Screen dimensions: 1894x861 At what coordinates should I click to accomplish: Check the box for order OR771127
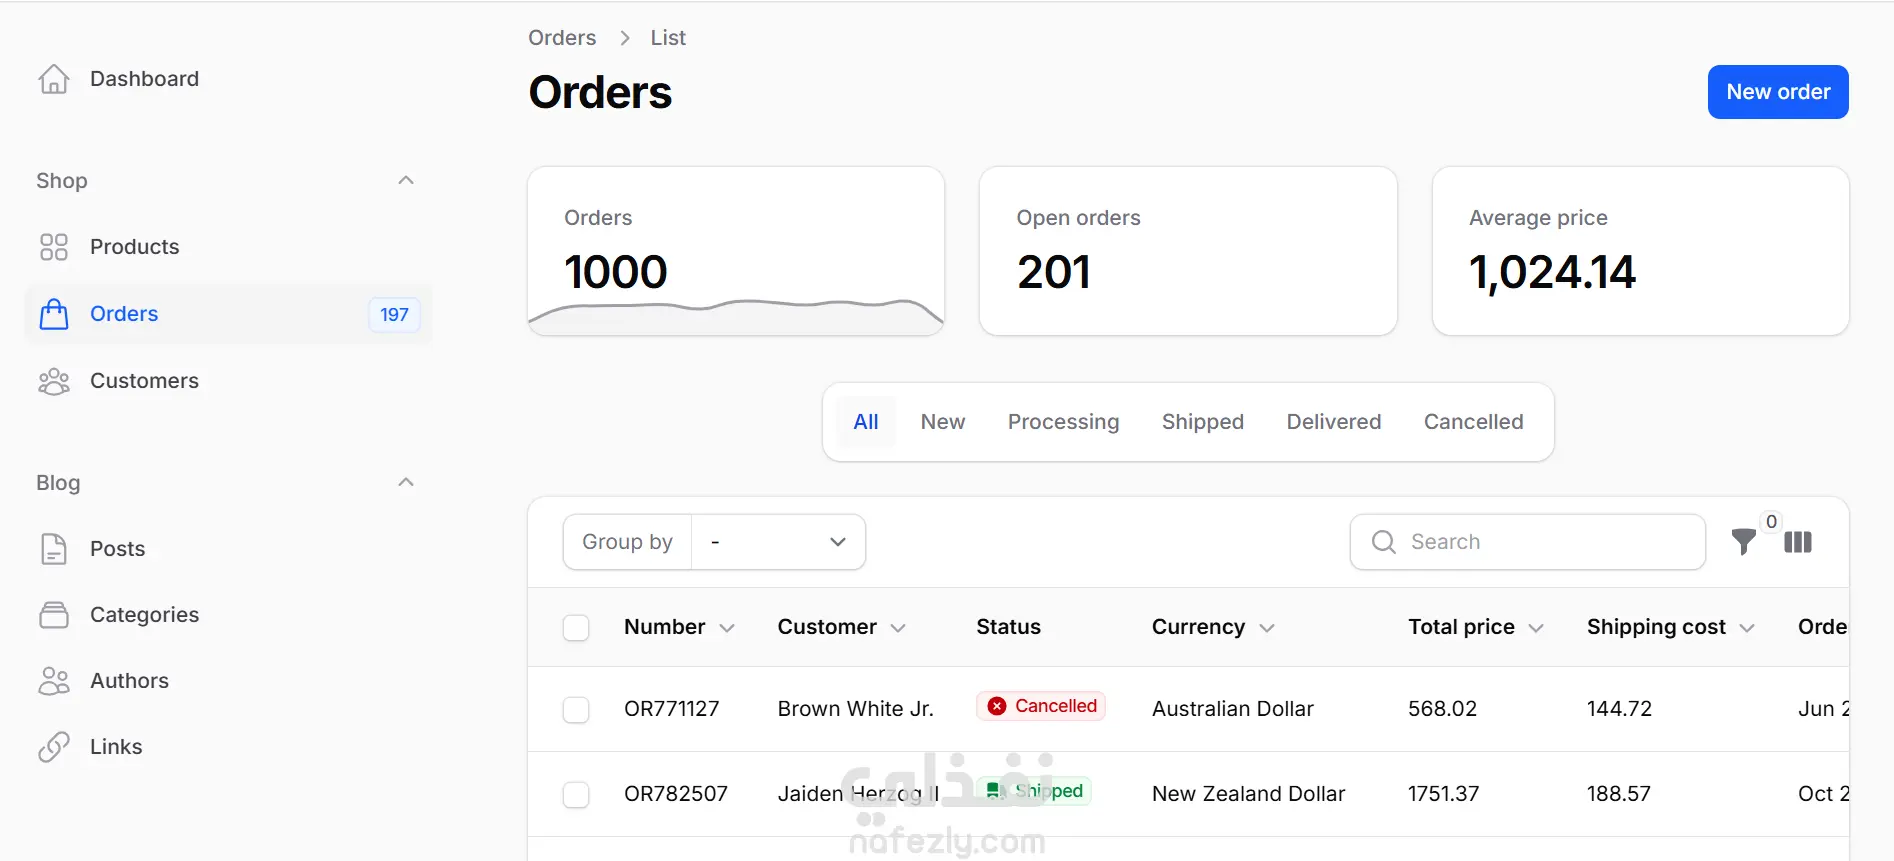[576, 710]
